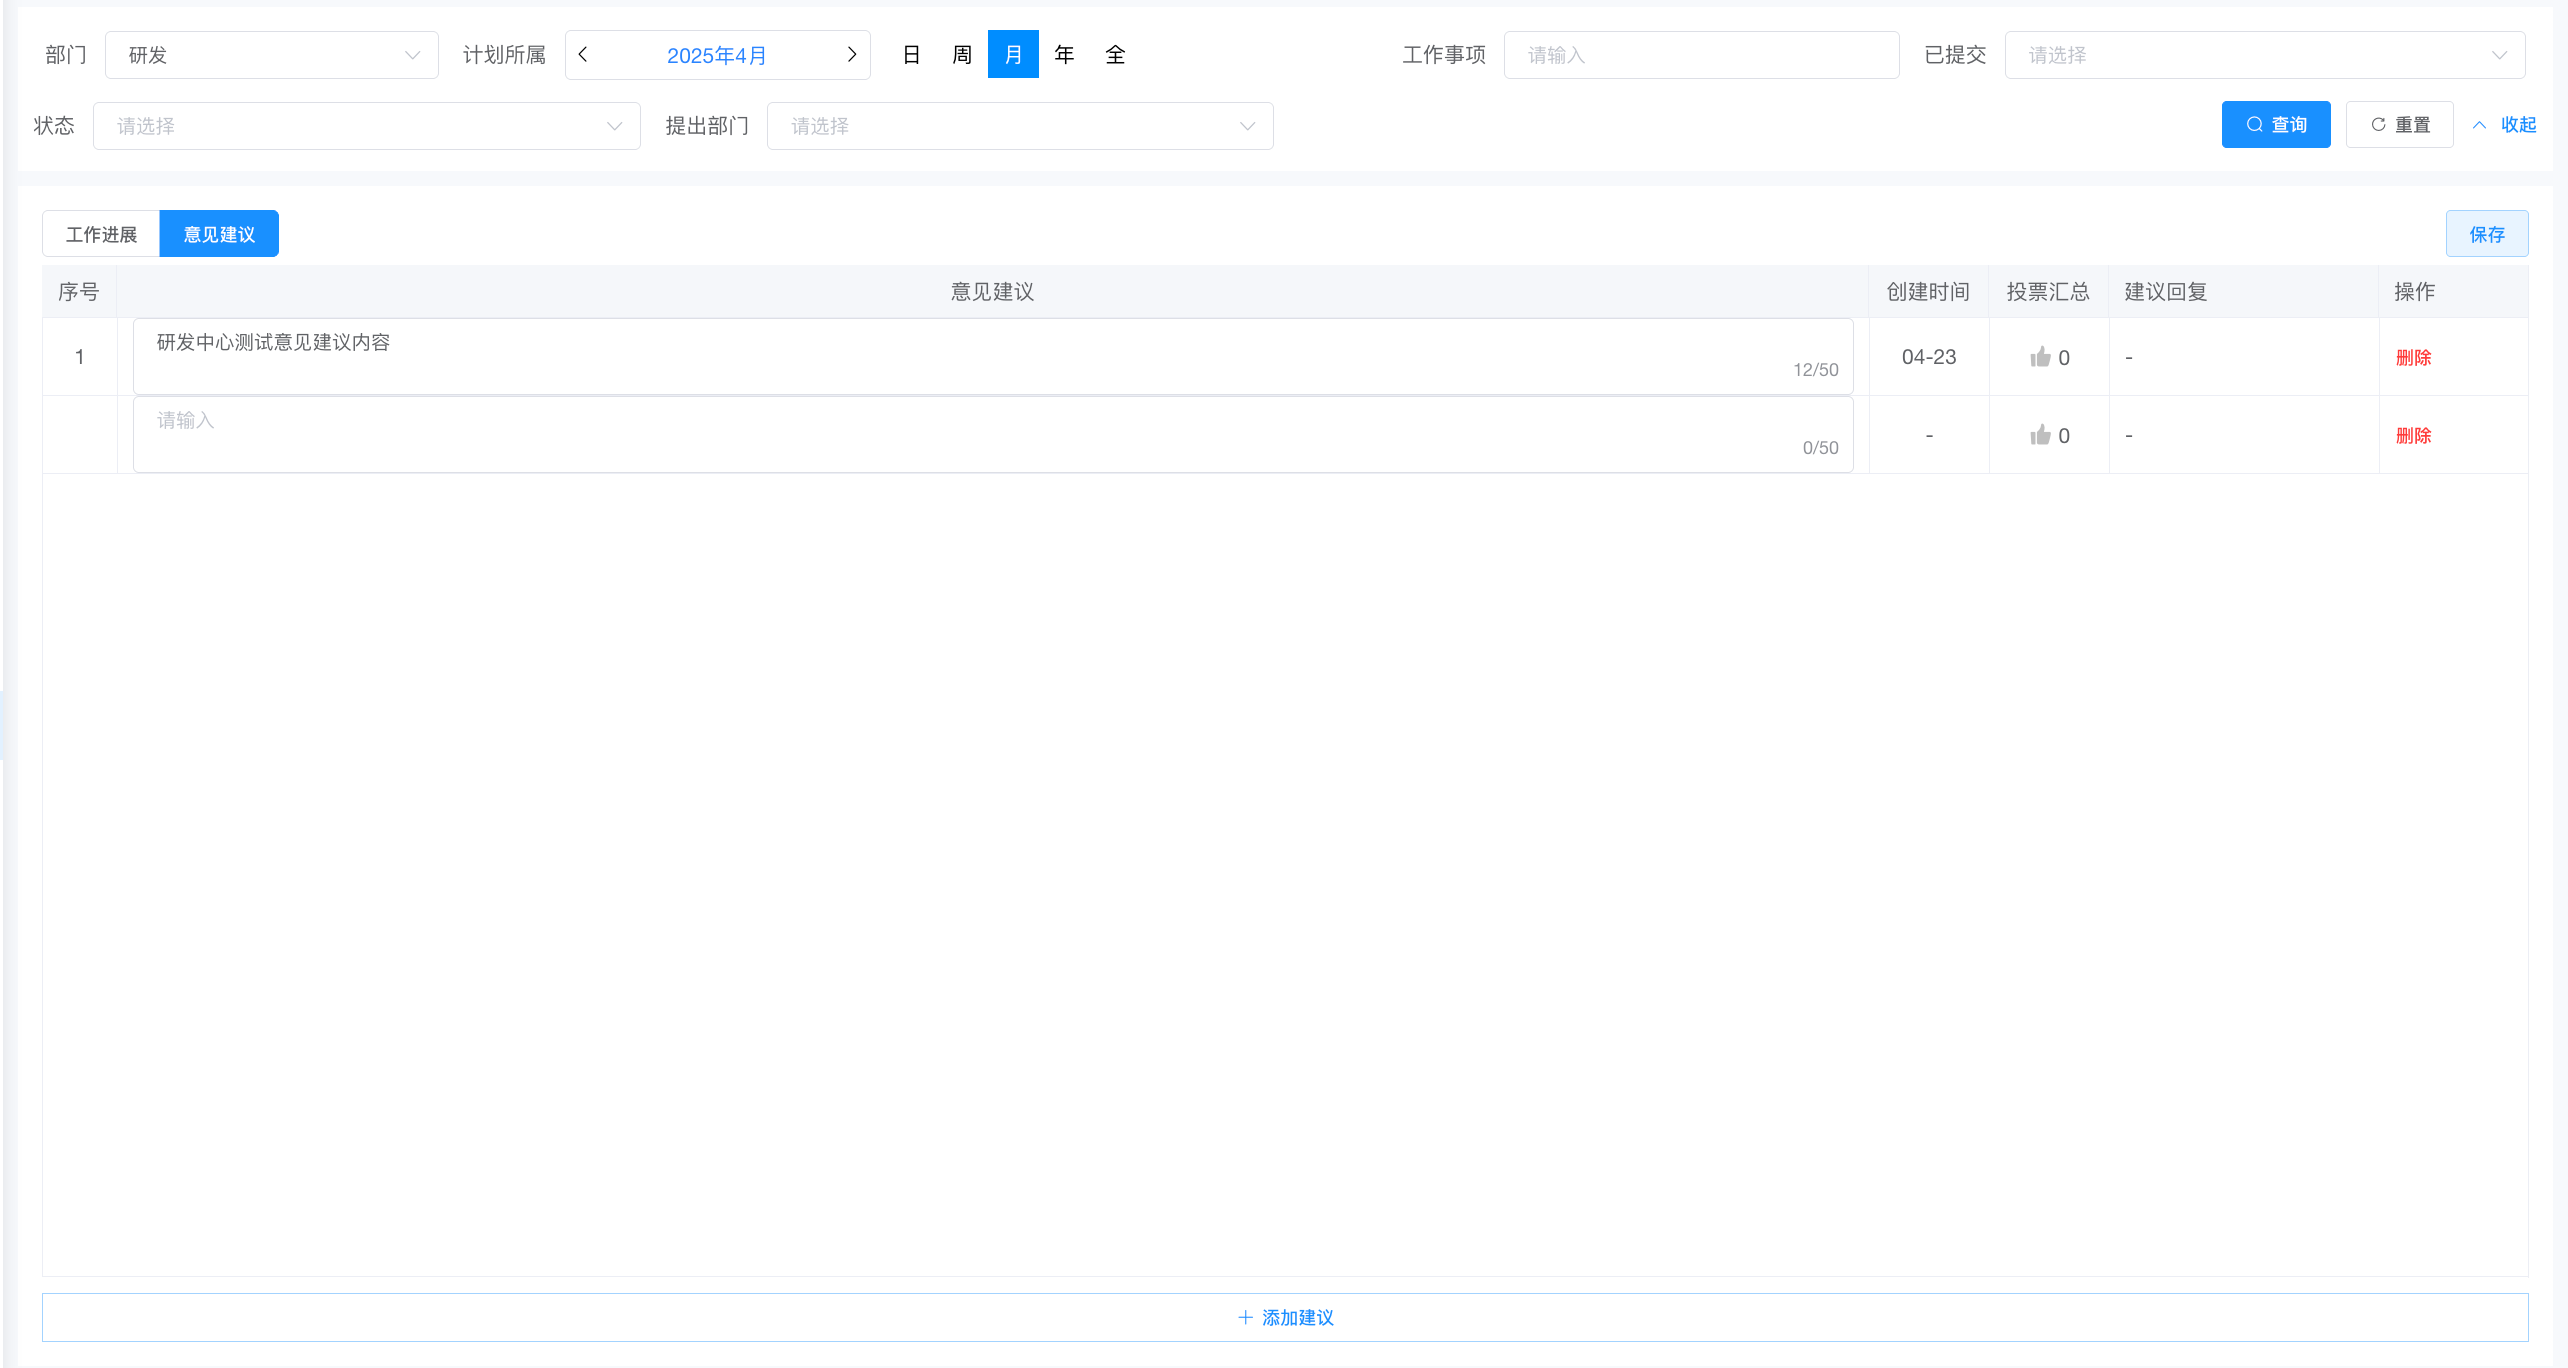
Task: Open the 状态 status dropdown
Action: (x=366, y=126)
